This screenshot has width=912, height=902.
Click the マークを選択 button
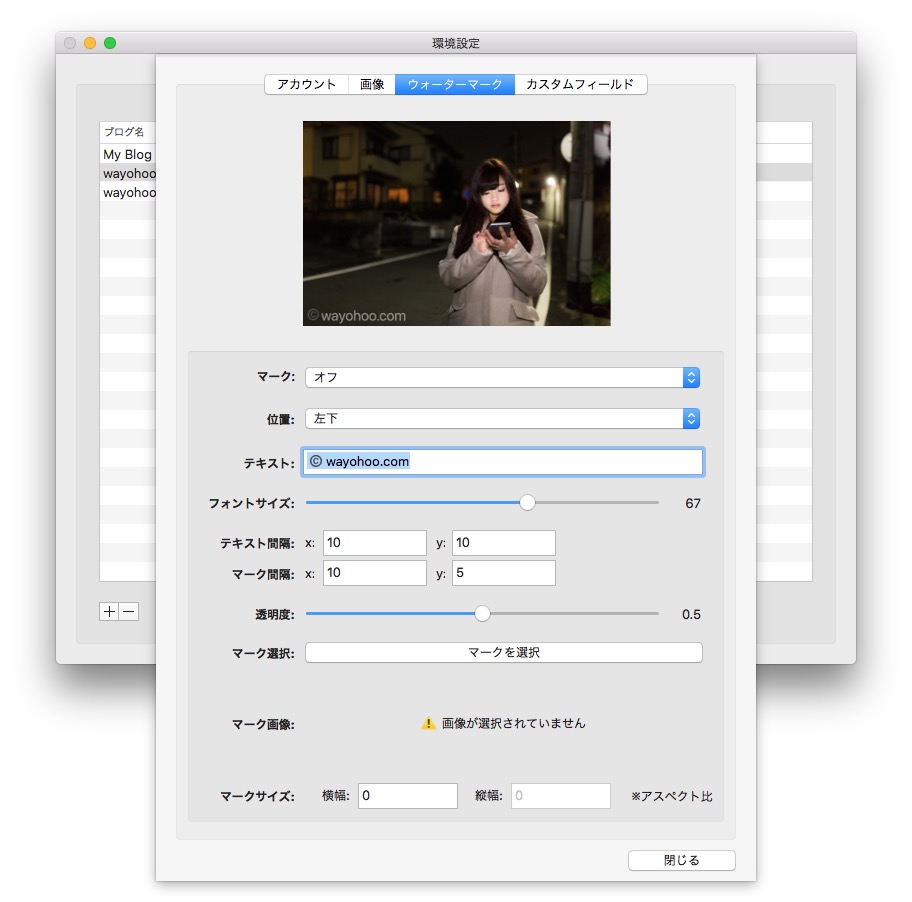point(504,653)
